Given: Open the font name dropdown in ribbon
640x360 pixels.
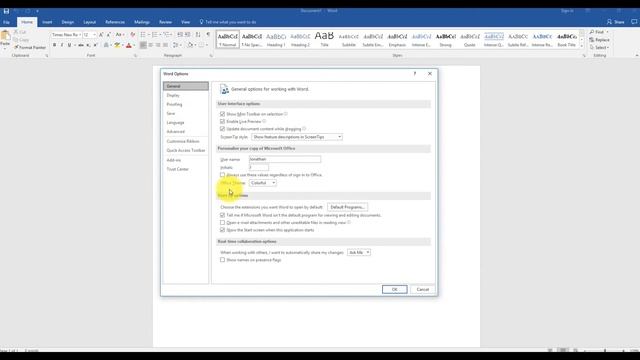Looking at the screenshot, I should (80, 35).
